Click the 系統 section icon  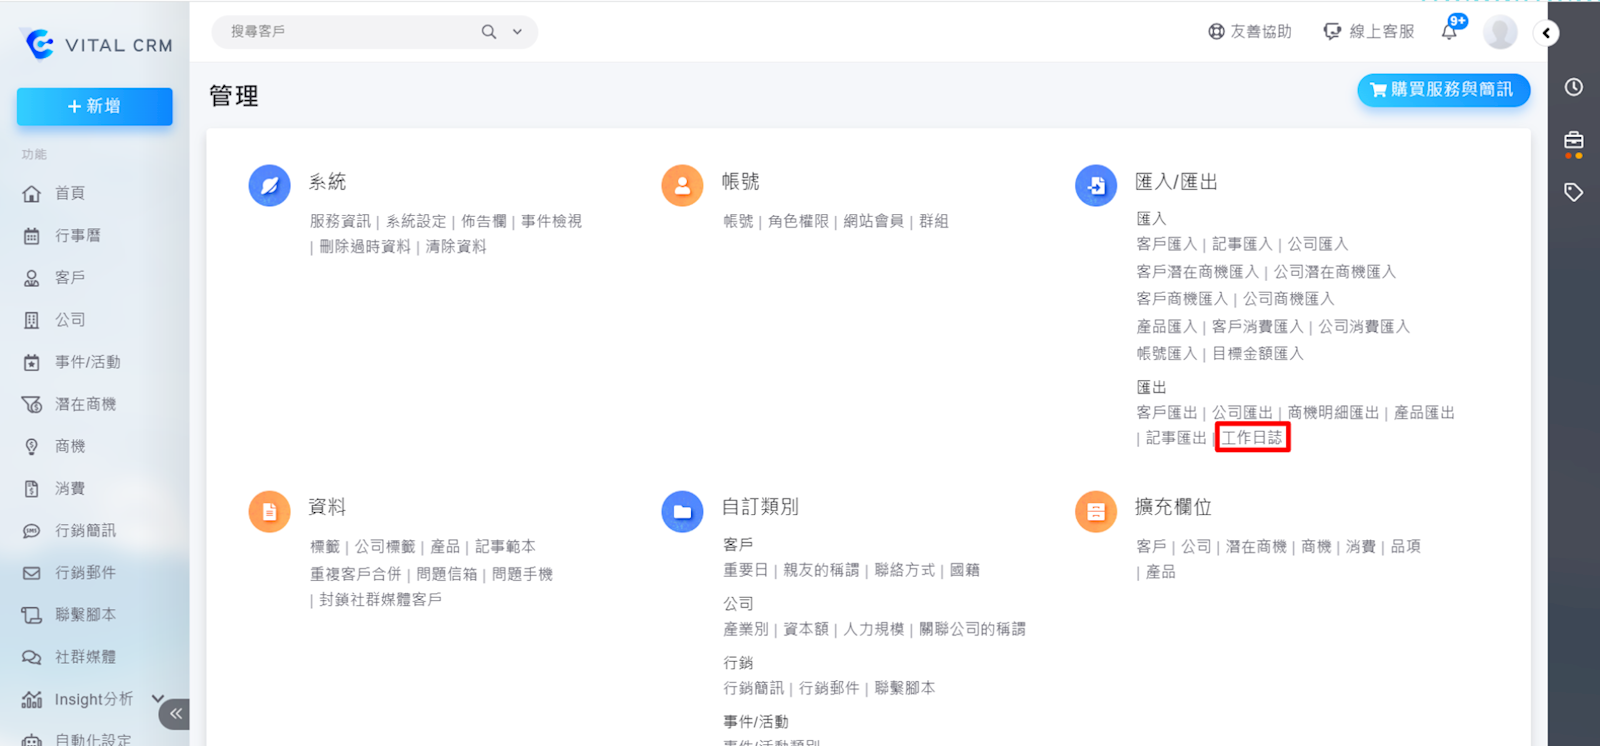point(269,186)
